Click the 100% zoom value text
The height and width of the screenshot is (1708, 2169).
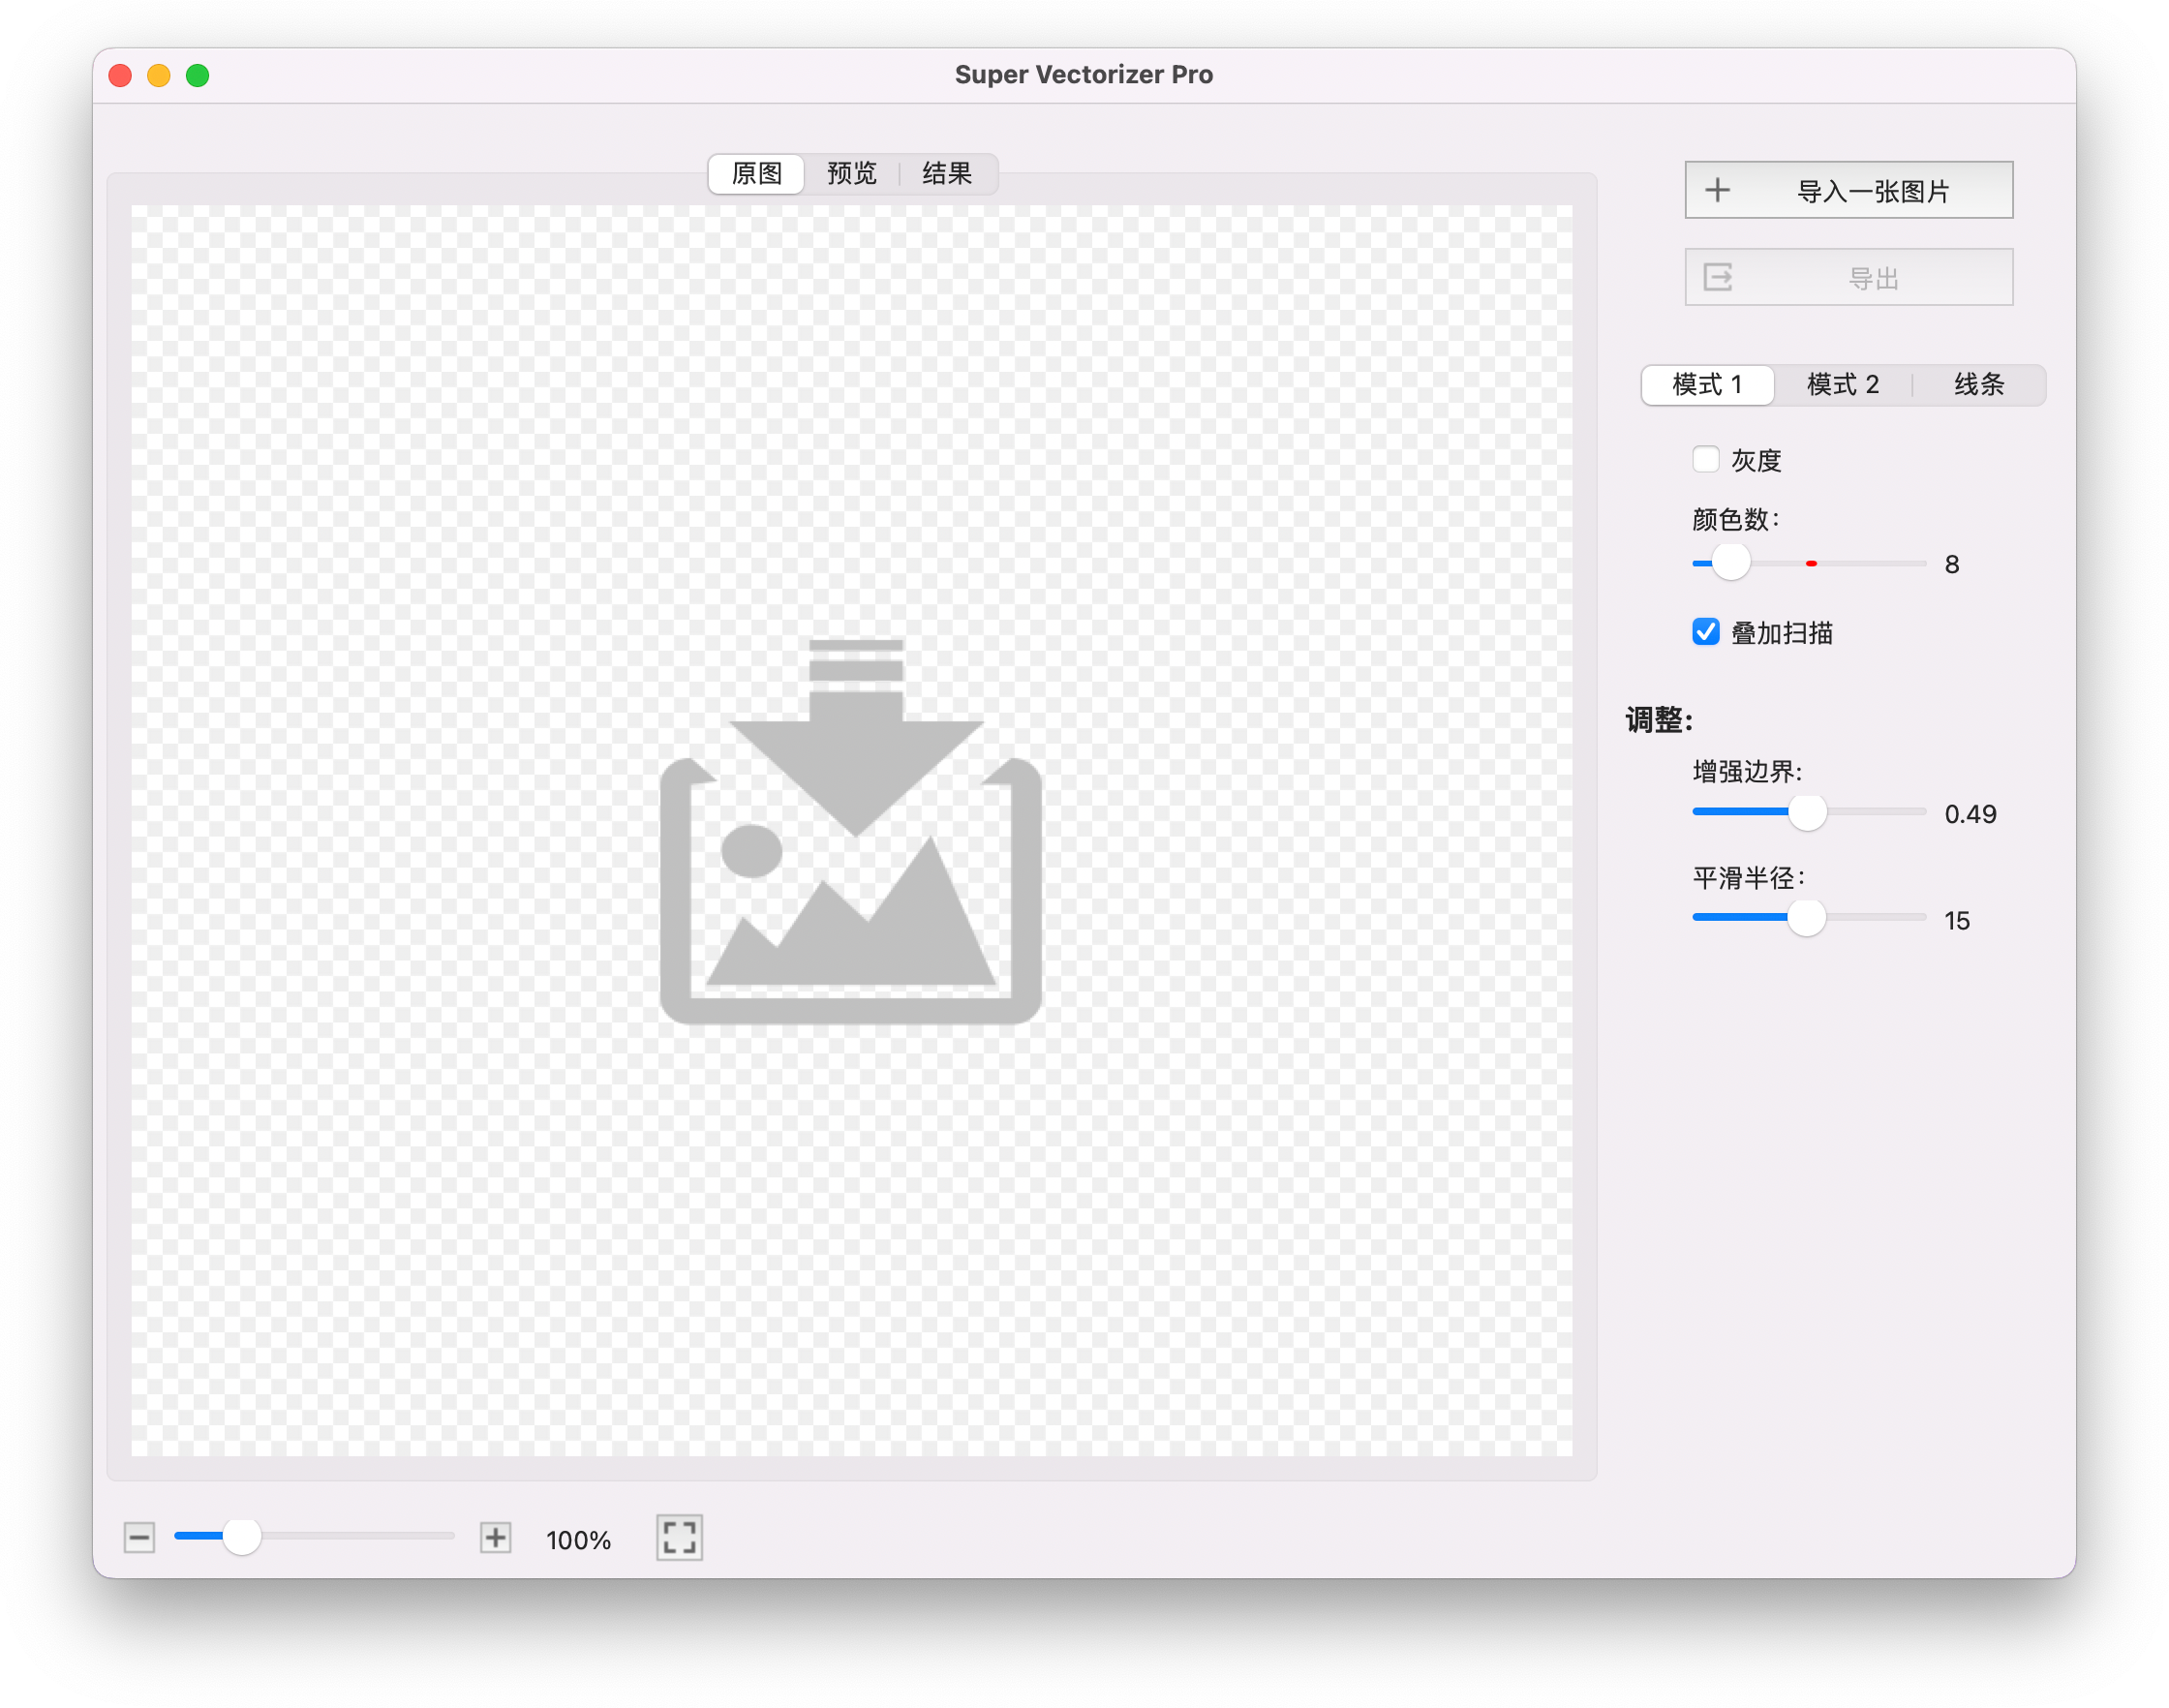(579, 1540)
